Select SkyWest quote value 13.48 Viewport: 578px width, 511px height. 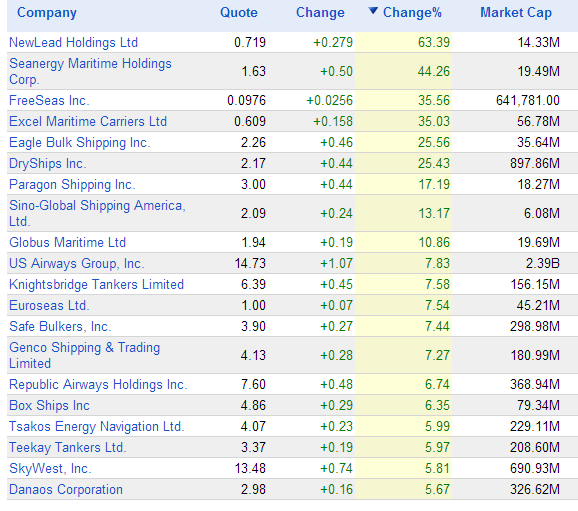coord(250,468)
